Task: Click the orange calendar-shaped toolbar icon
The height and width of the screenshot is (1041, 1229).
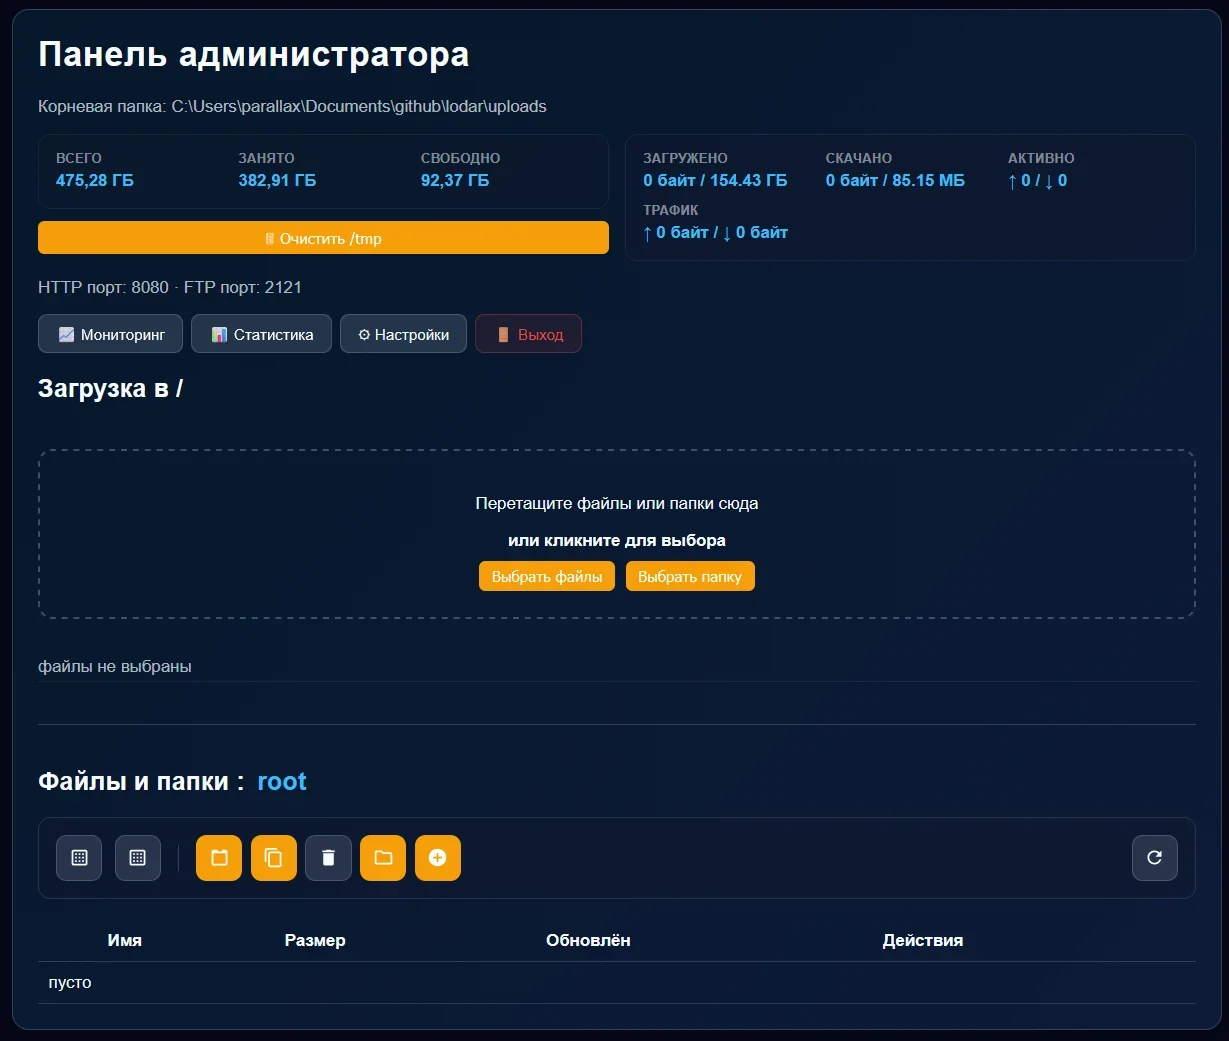Action: click(219, 858)
